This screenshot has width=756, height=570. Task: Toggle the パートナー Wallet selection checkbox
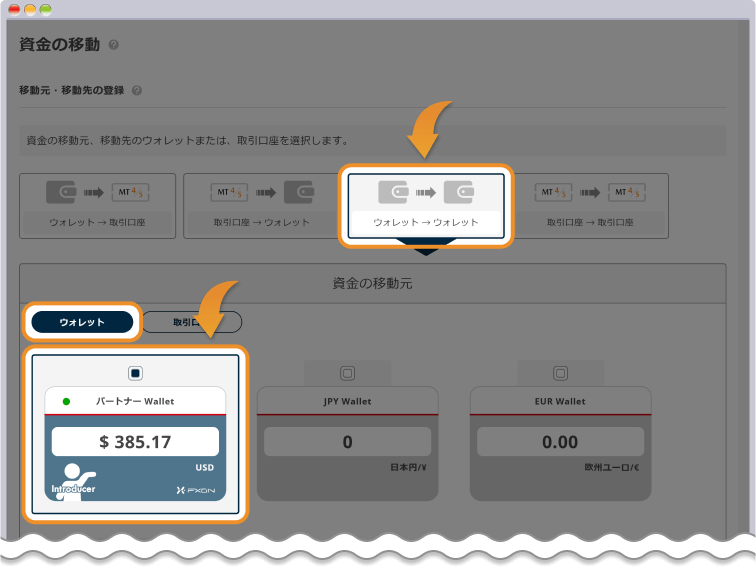[x=135, y=373]
